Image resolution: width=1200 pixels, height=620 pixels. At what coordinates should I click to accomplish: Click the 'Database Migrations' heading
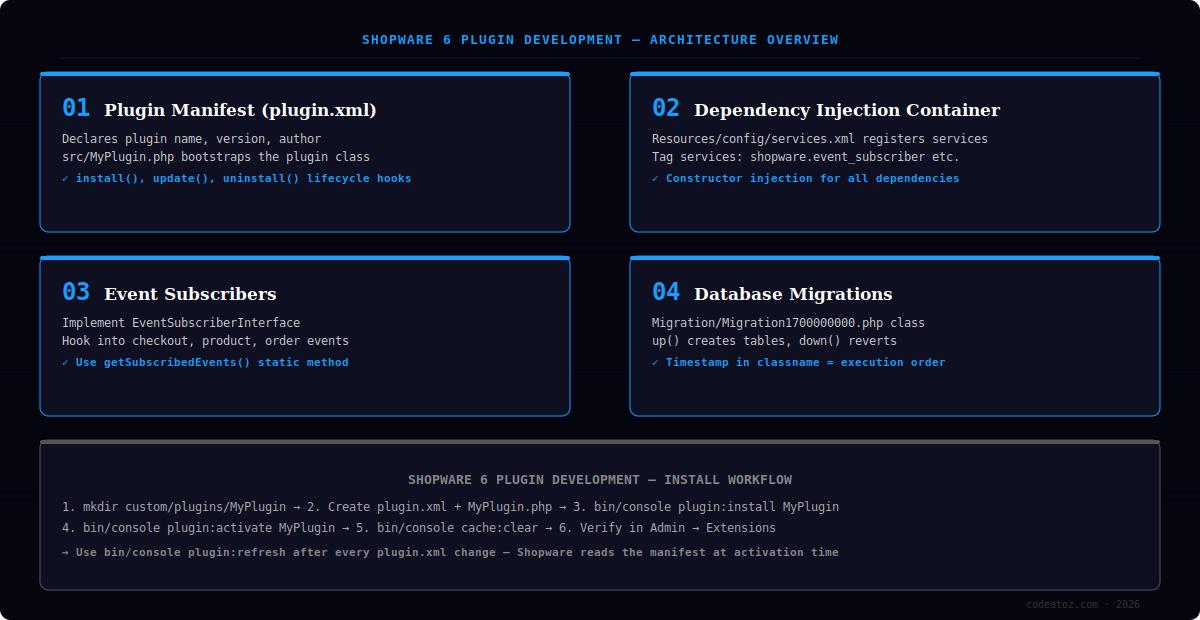(793, 294)
